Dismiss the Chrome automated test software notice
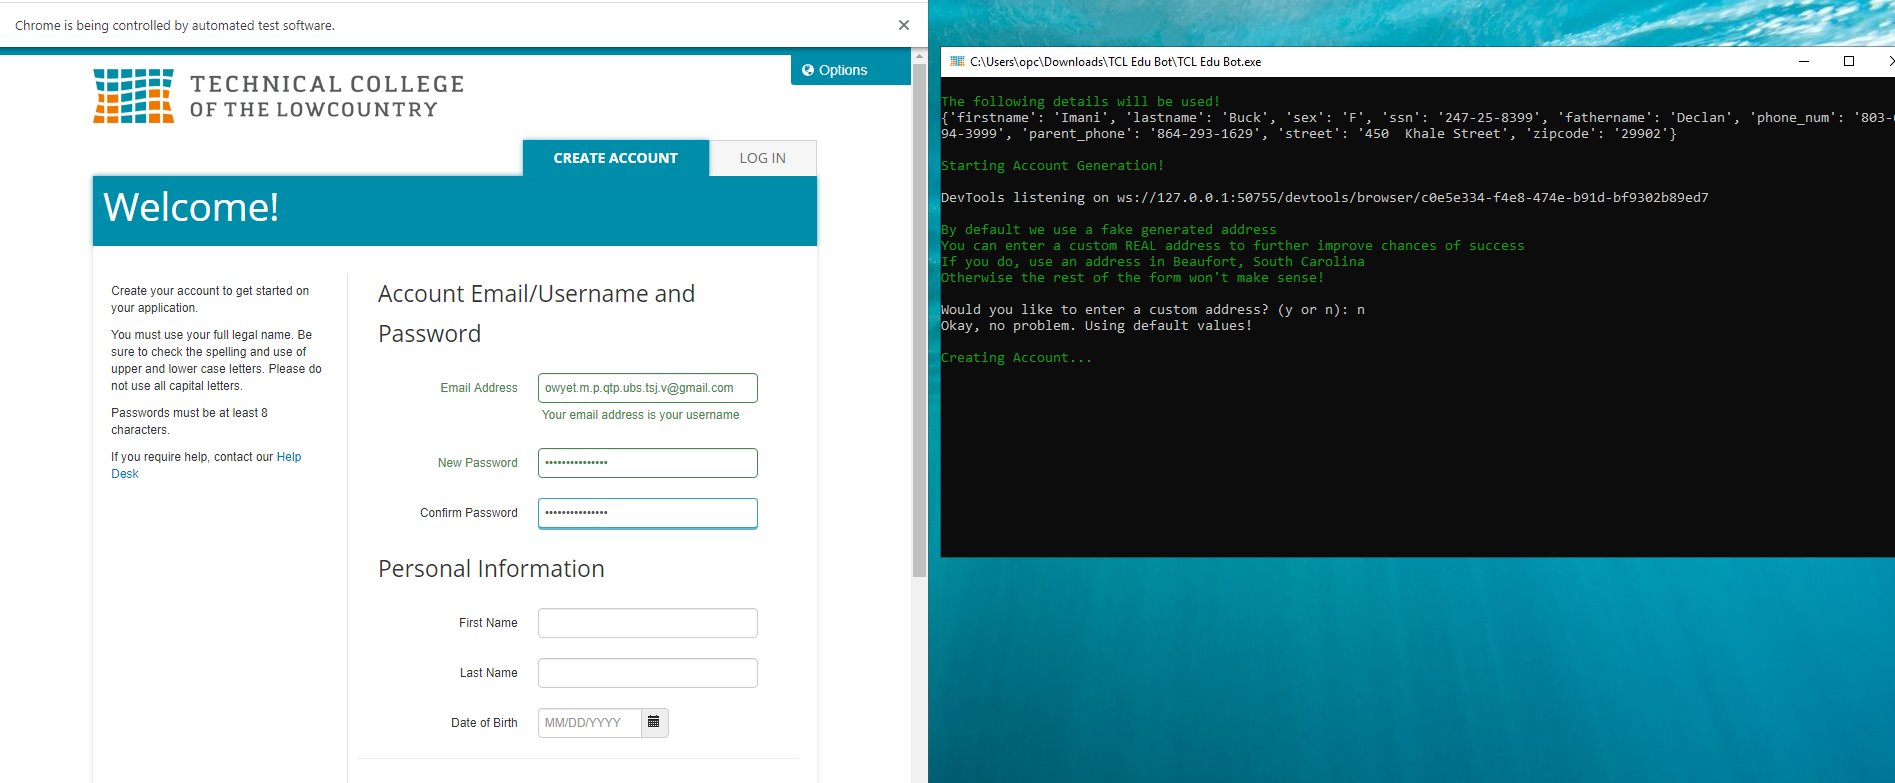Screen dimensions: 1895x783 click(903, 25)
